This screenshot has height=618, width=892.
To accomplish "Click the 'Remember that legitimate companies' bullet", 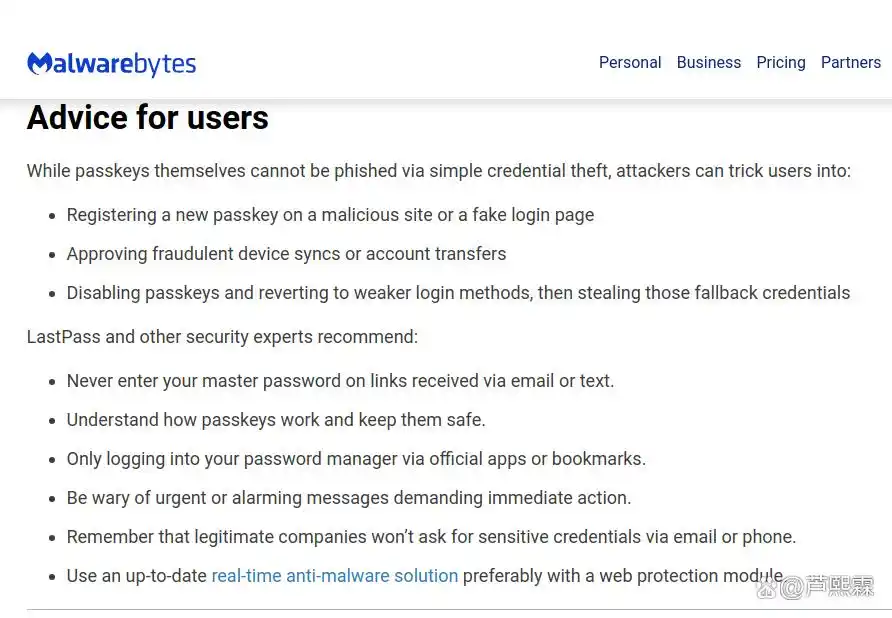I will pyautogui.click(x=431, y=537).
